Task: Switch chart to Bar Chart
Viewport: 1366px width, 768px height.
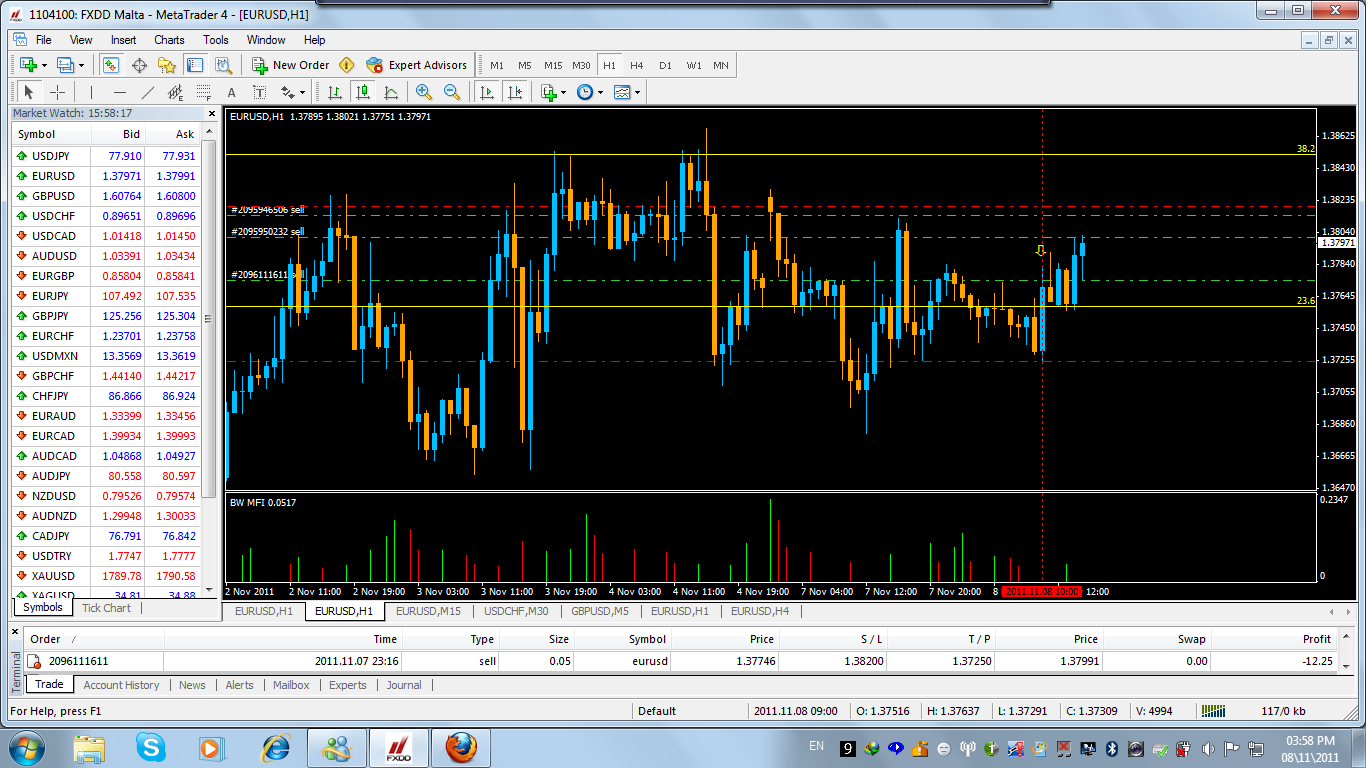Action: (335, 92)
